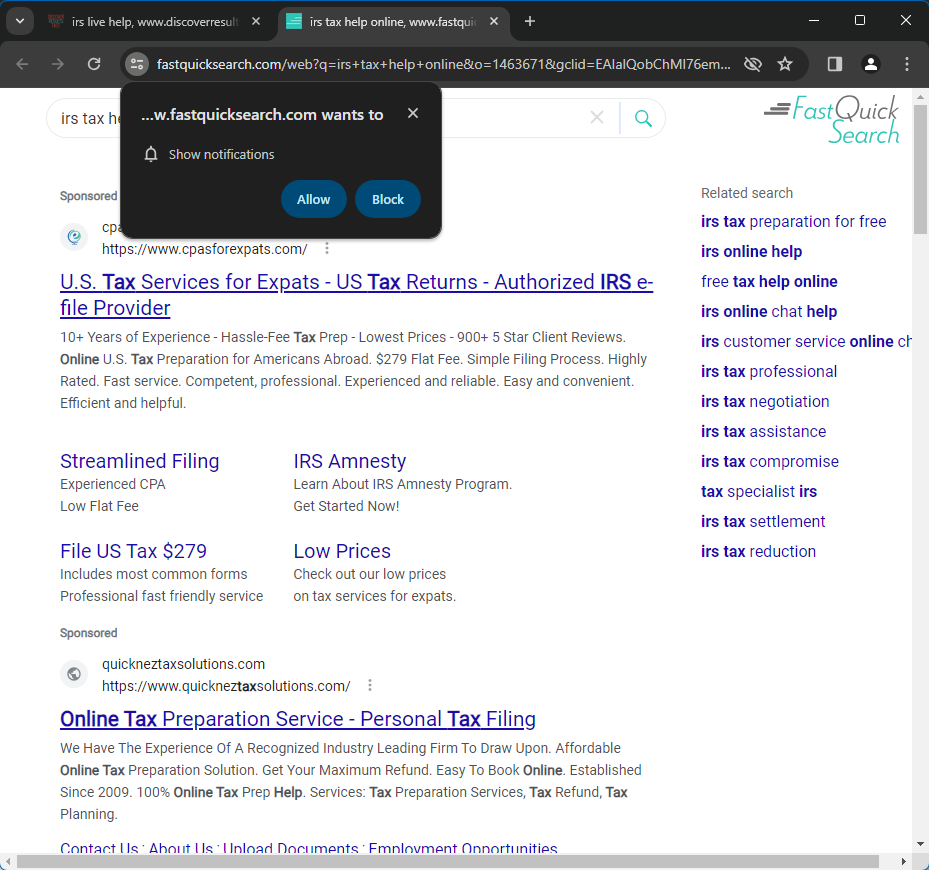Image resolution: width=929 pixels, height=870 pixels.
Task: Bookmark this page via the star icon
Action: [x=786, y=63]
